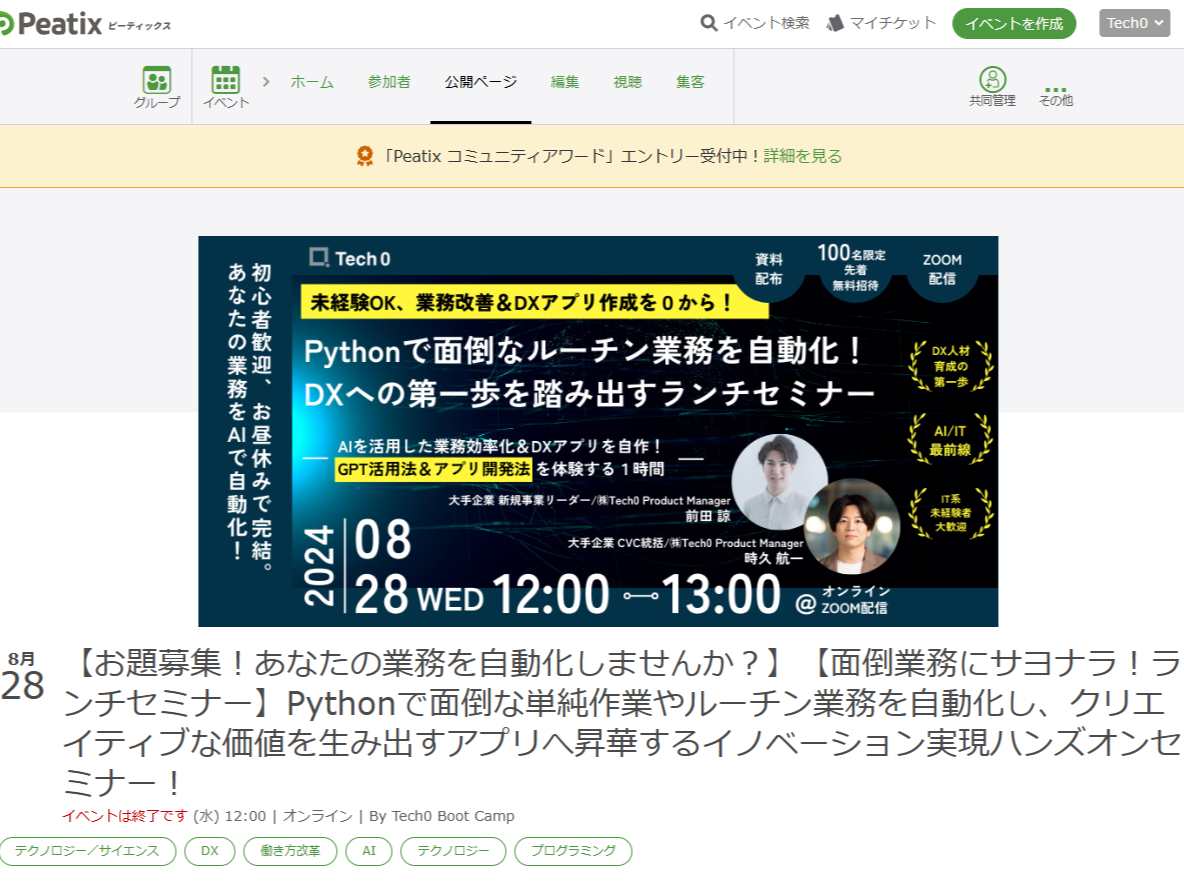Click the 8月 28 date badge
The width and height of the screenshot is (1184, 888).
coord(22,677)
